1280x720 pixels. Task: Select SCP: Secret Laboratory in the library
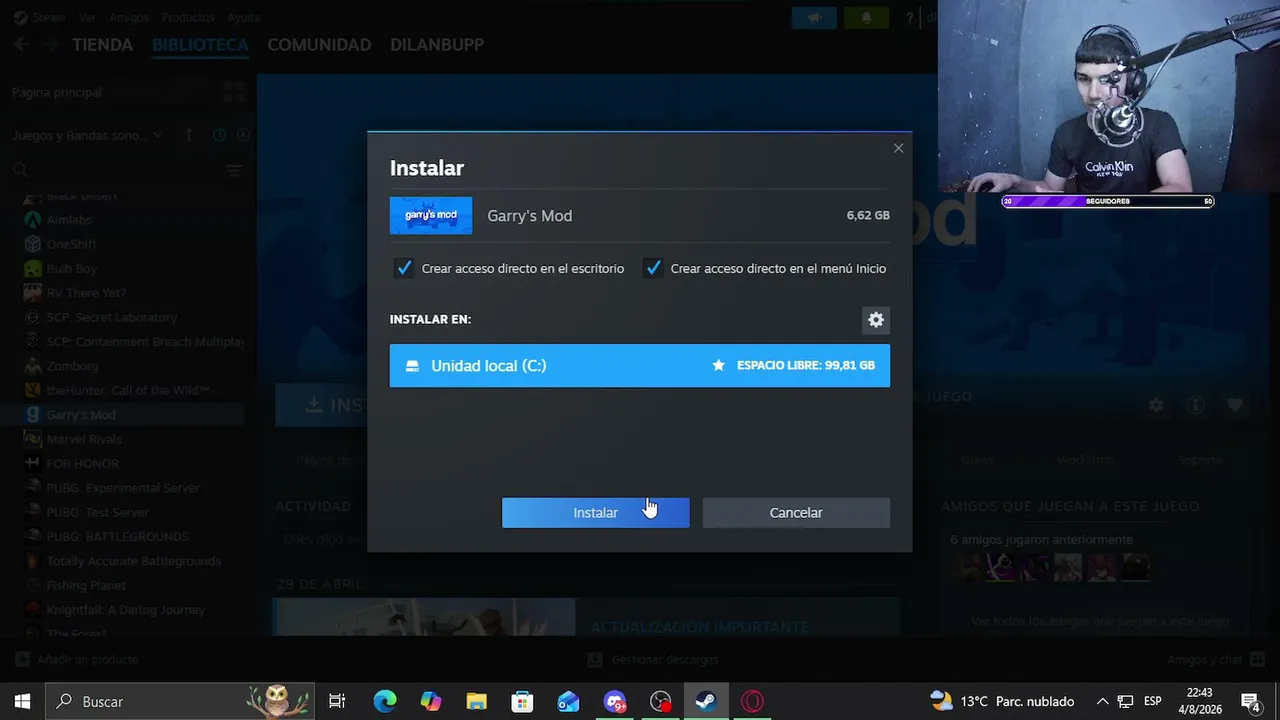[111, 317]
